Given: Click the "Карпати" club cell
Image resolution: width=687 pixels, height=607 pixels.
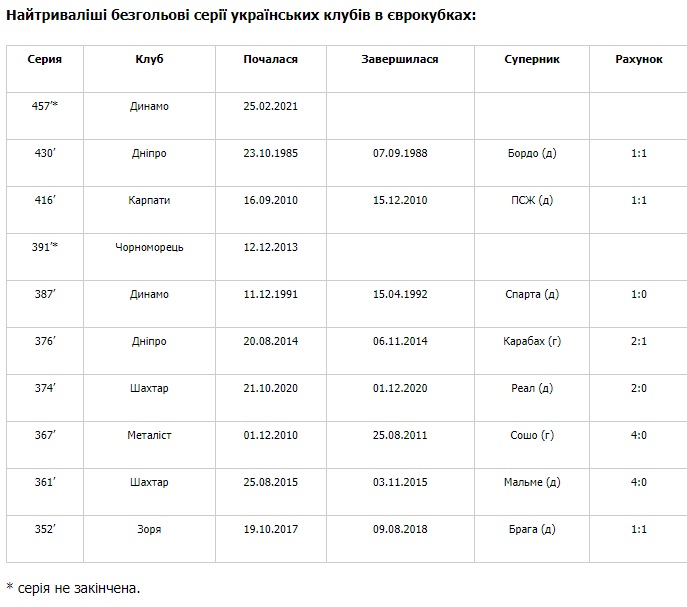Looking at the screenshot, I should (x=149, y=200).
